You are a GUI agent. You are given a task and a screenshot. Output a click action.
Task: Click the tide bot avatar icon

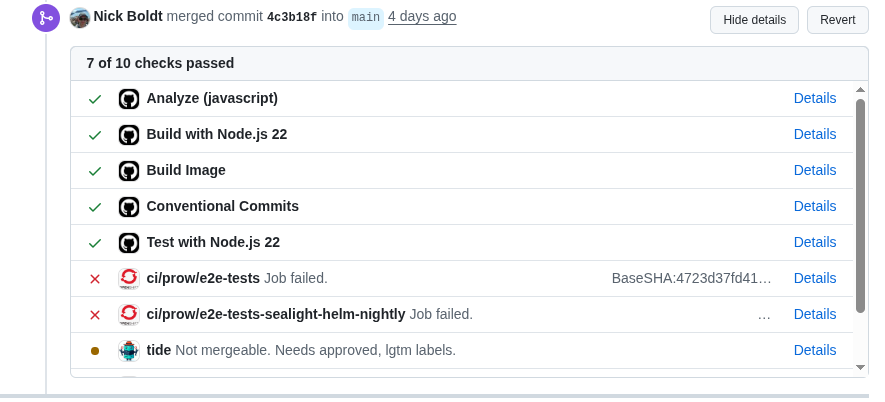coord(128,351)
